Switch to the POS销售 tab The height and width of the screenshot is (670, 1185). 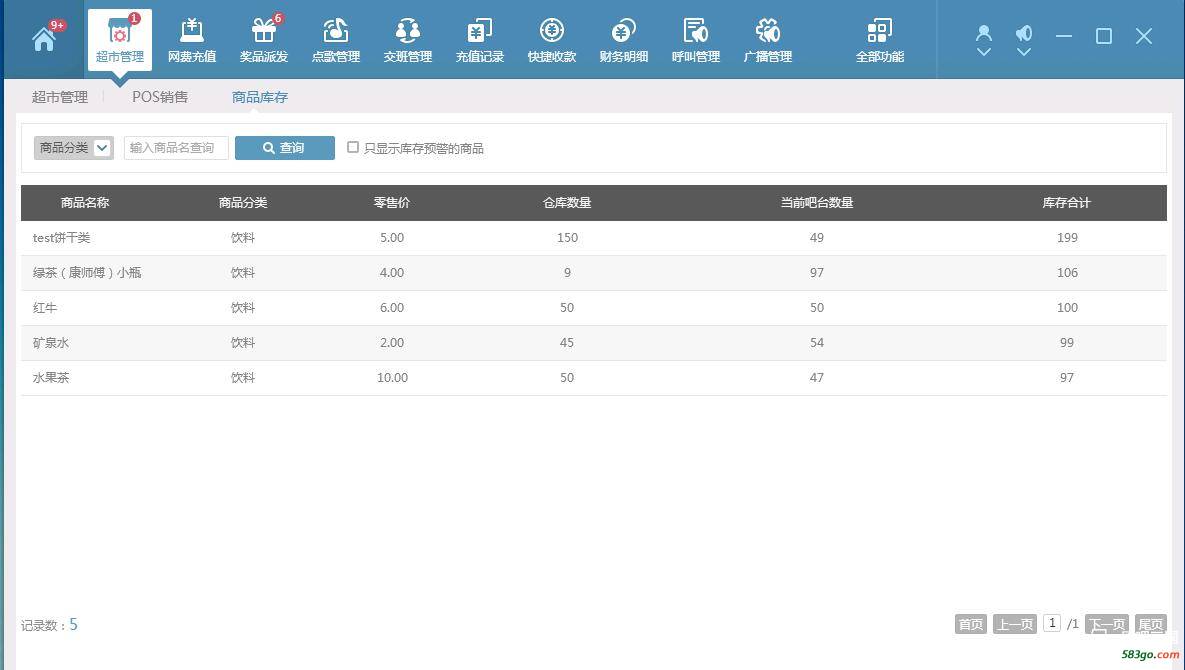click(x=160, y=97)
